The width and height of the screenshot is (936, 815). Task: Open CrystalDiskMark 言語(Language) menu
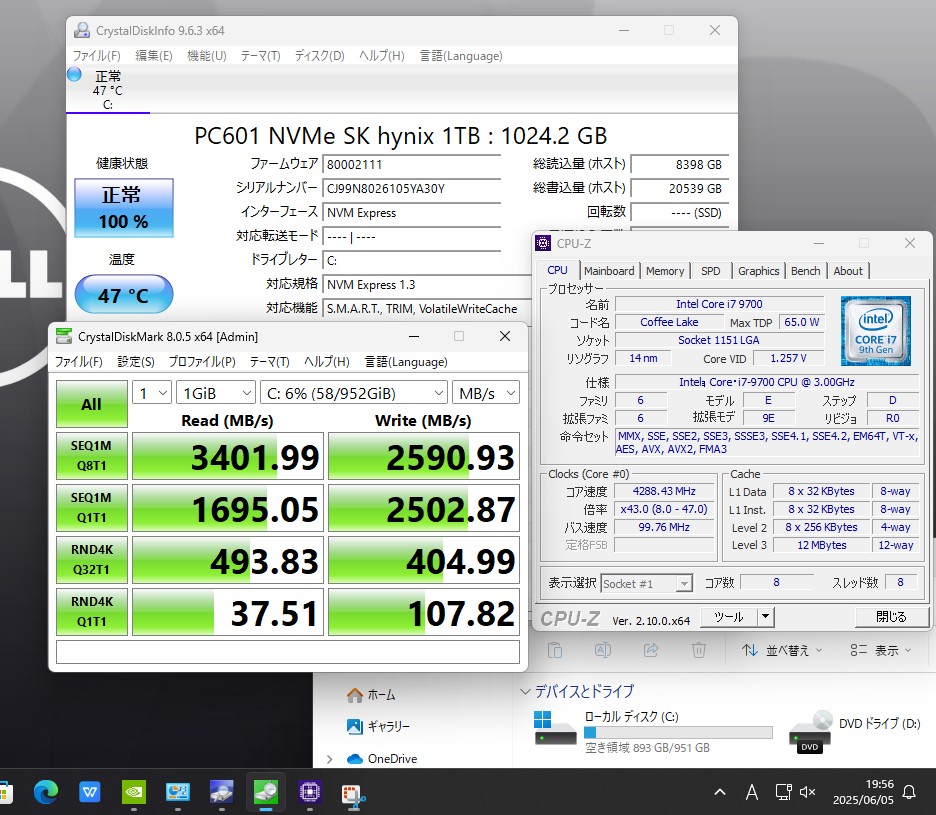point(406,362)
